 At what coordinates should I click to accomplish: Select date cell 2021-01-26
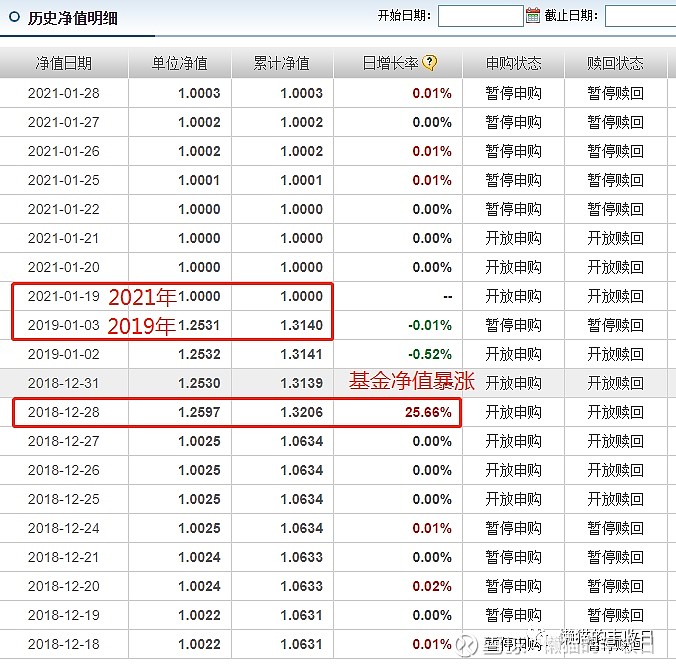[x=64, y=151]
